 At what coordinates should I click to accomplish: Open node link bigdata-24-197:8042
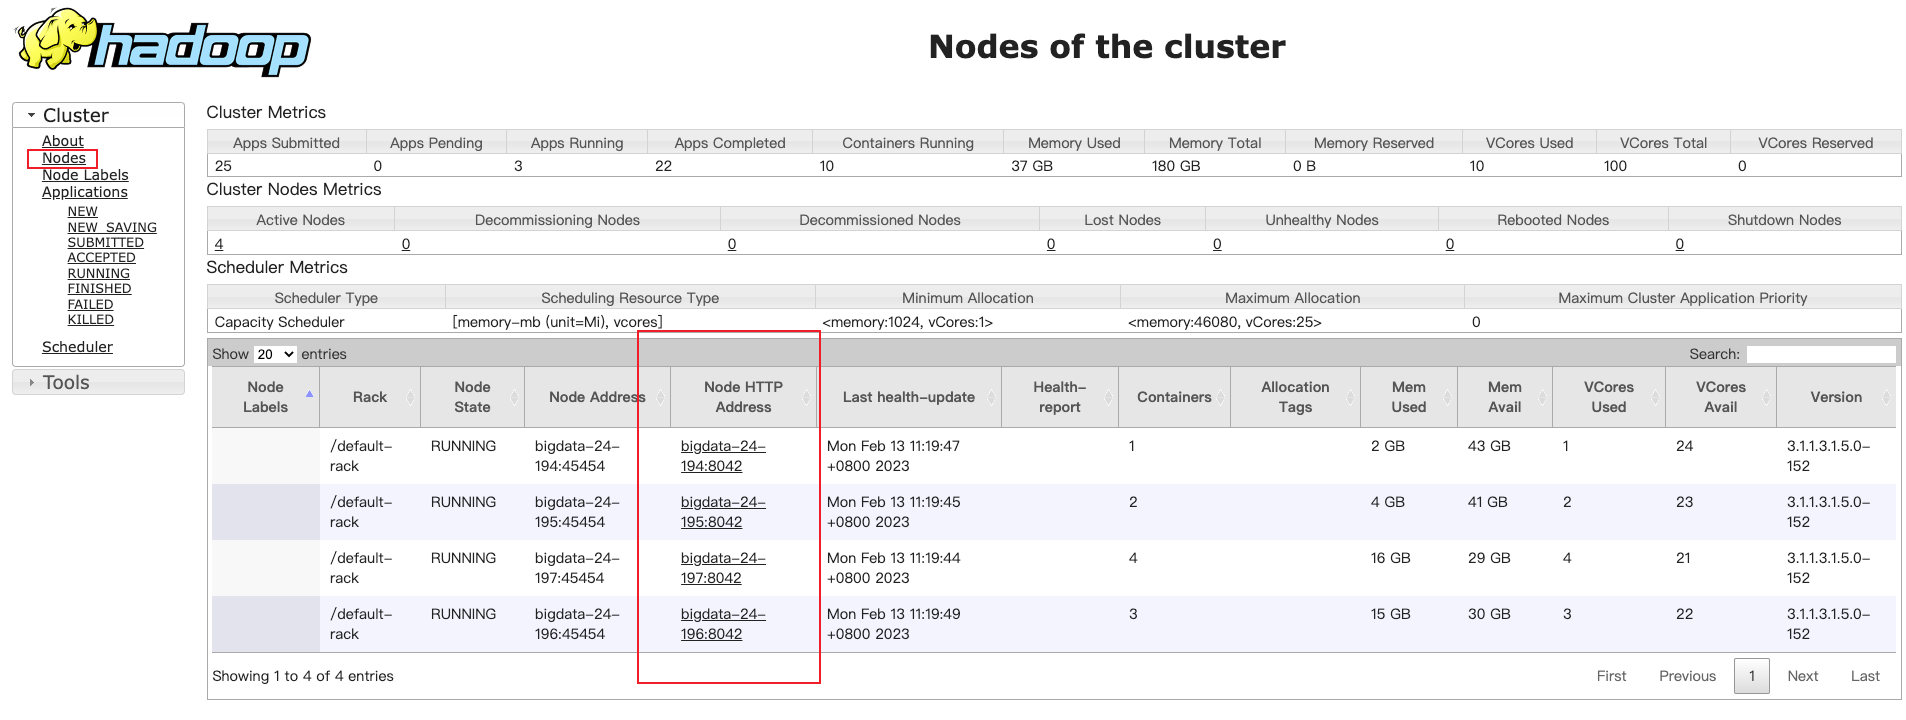pyautogui.click(x=723, y=568)
